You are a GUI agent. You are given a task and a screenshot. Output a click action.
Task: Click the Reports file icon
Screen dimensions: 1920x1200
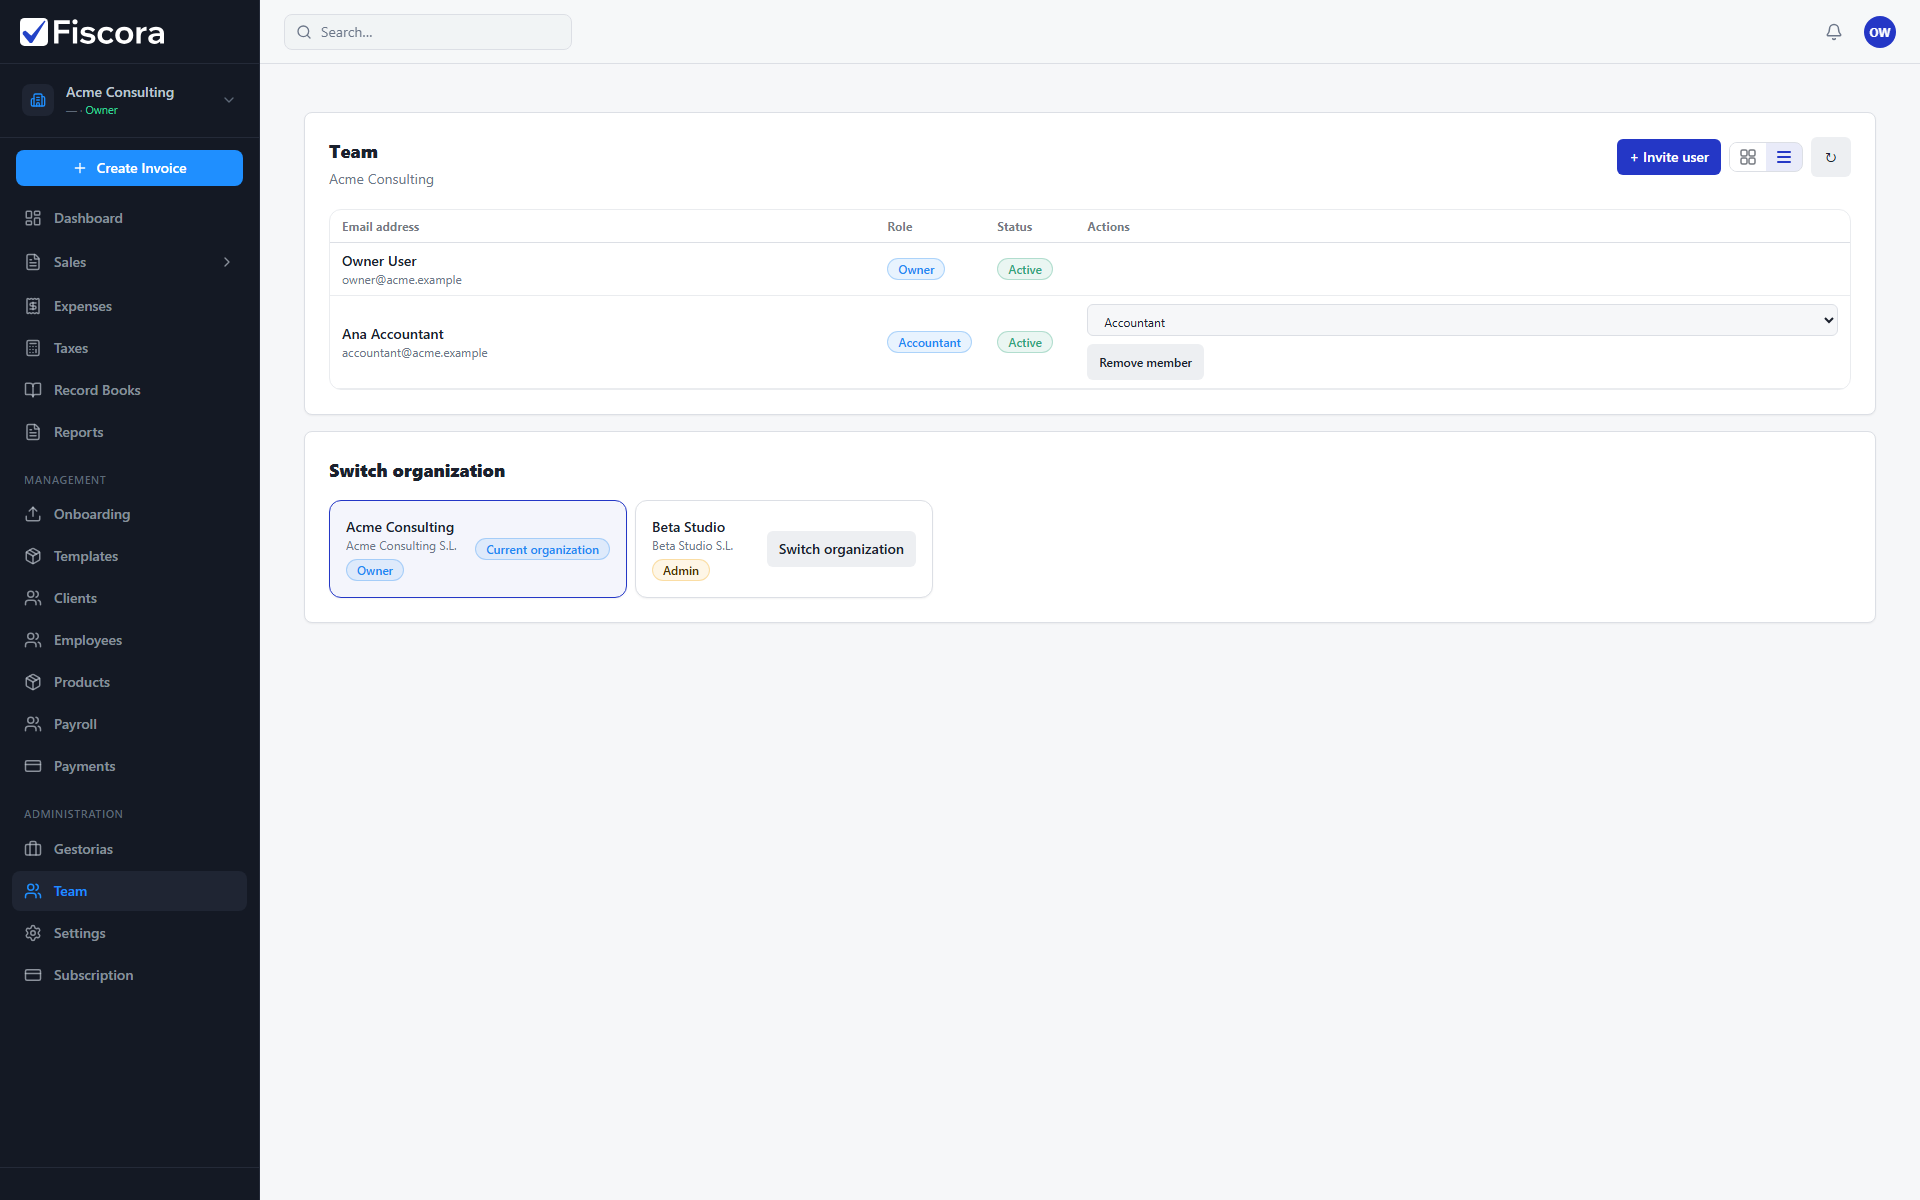[x=33, y=432]
